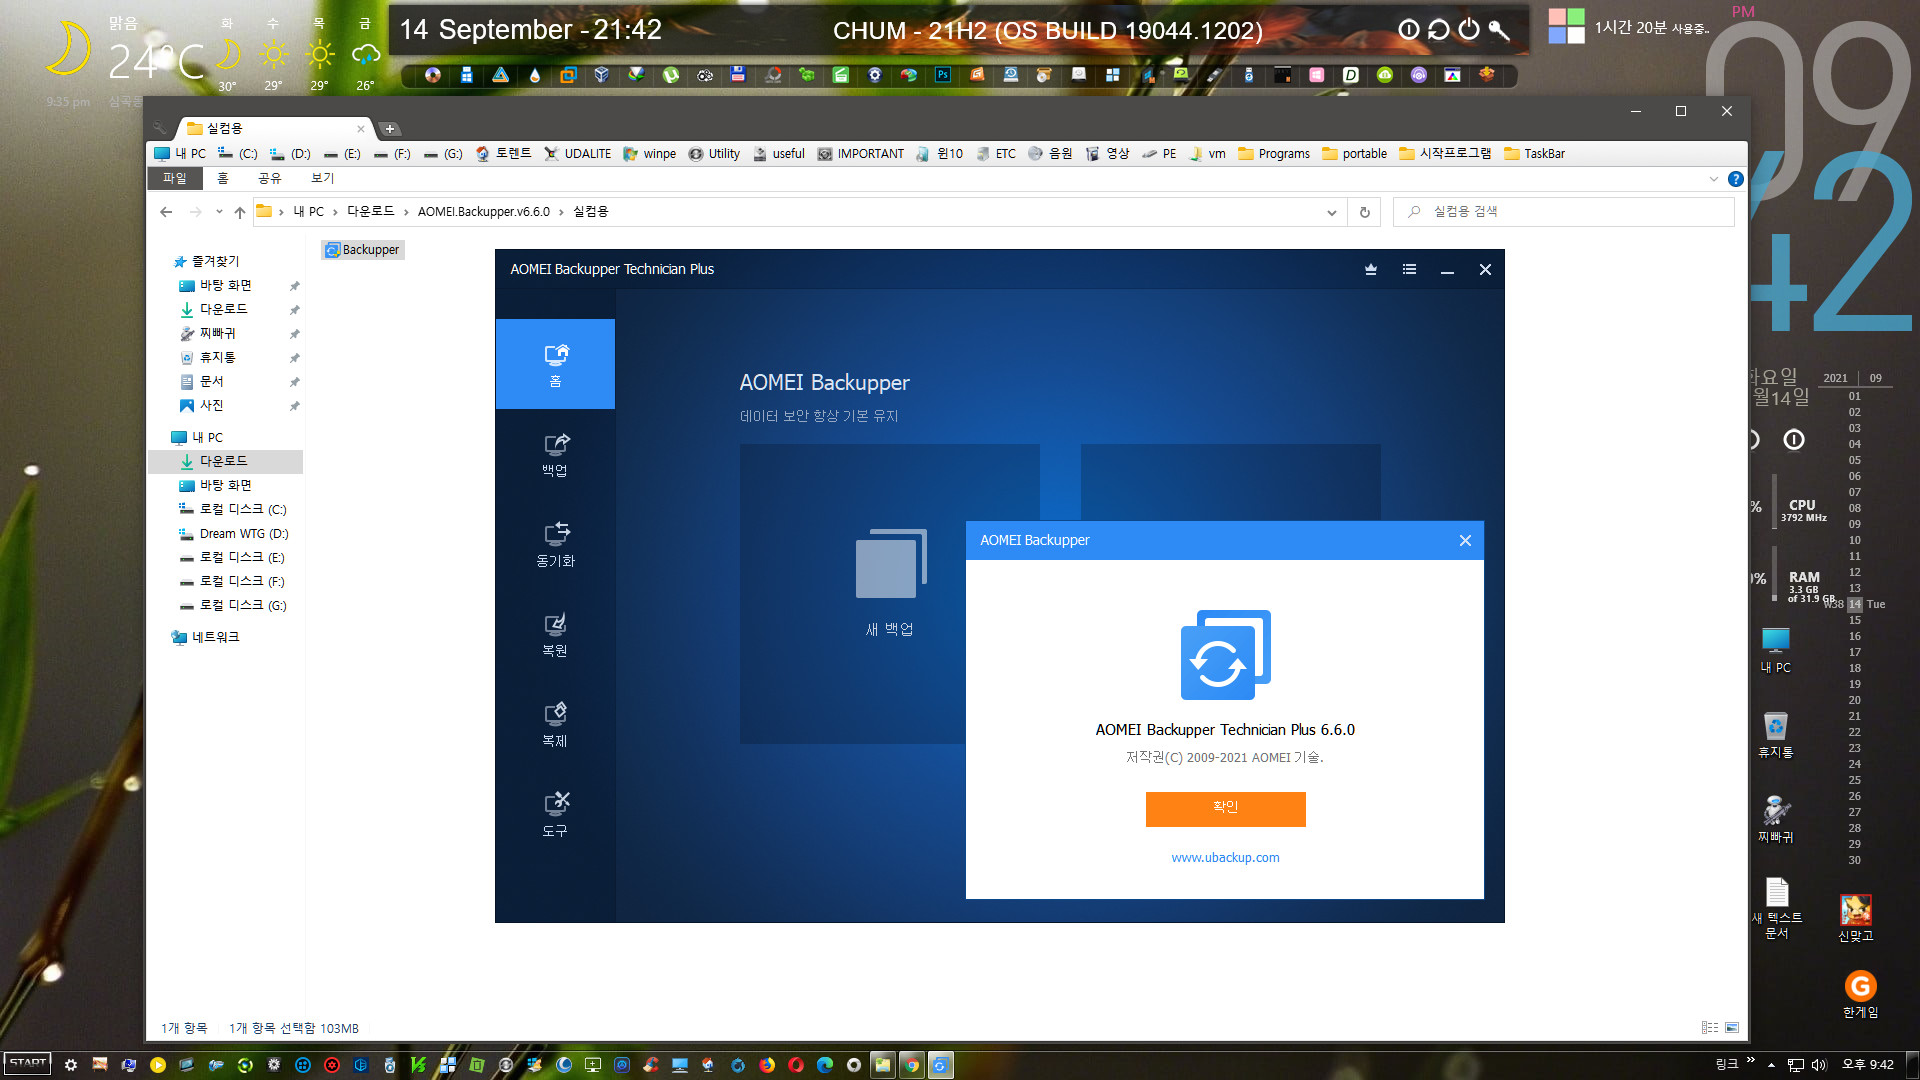Show hidden system tray icons
This screenshot has height=1080, width=1920.
[1771, 1065]
